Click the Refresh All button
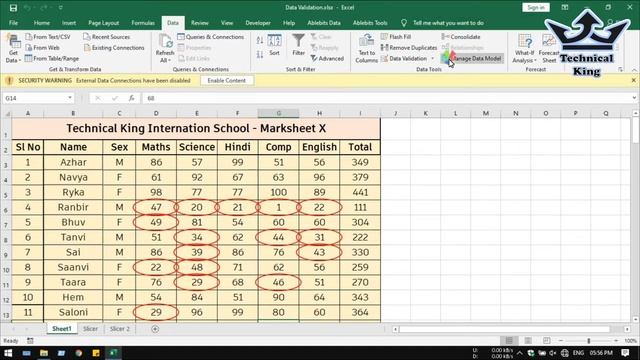640x360 pixels. tap(165, 49)
